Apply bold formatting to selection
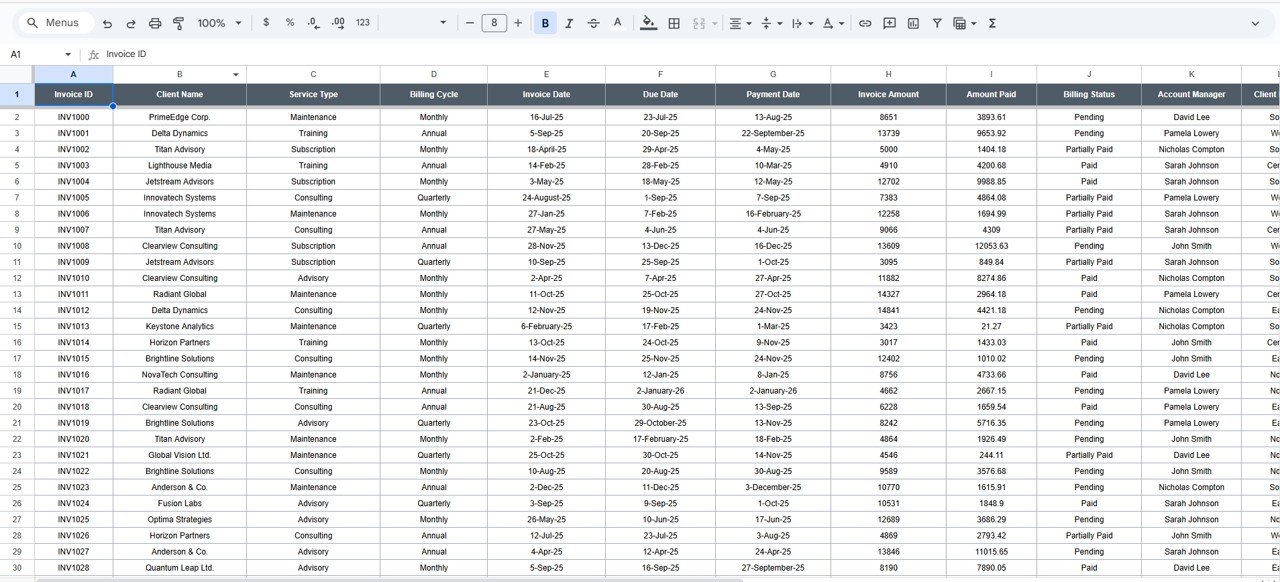1280x582 pixels. [x=545, y=21]
